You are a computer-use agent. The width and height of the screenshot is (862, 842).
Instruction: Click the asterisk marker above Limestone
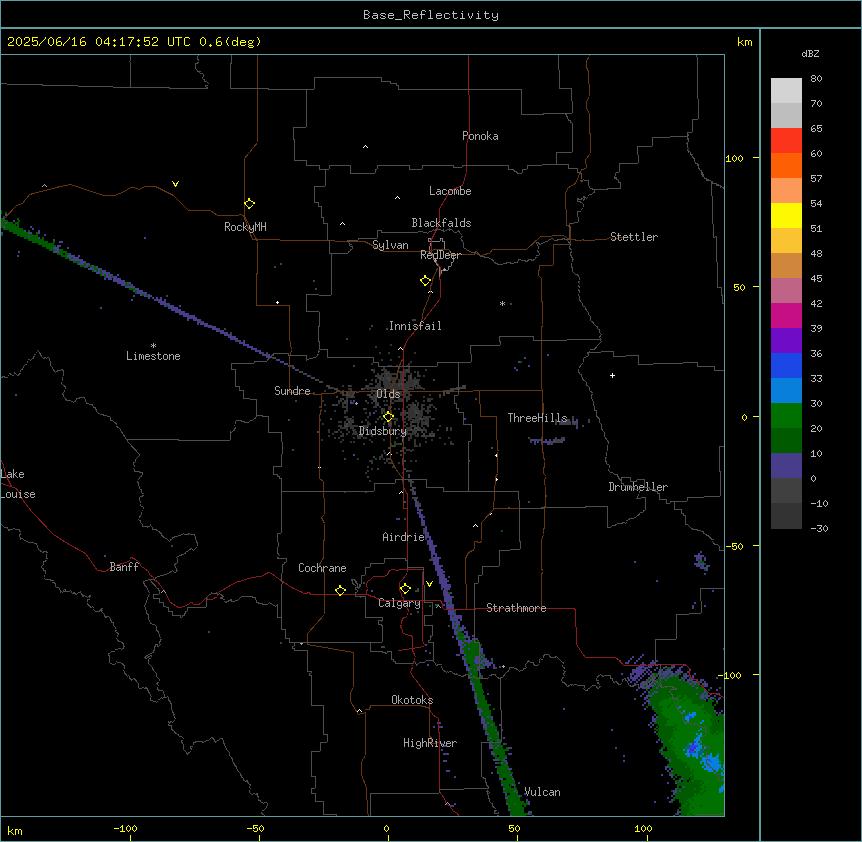click(x=153, y=346)
